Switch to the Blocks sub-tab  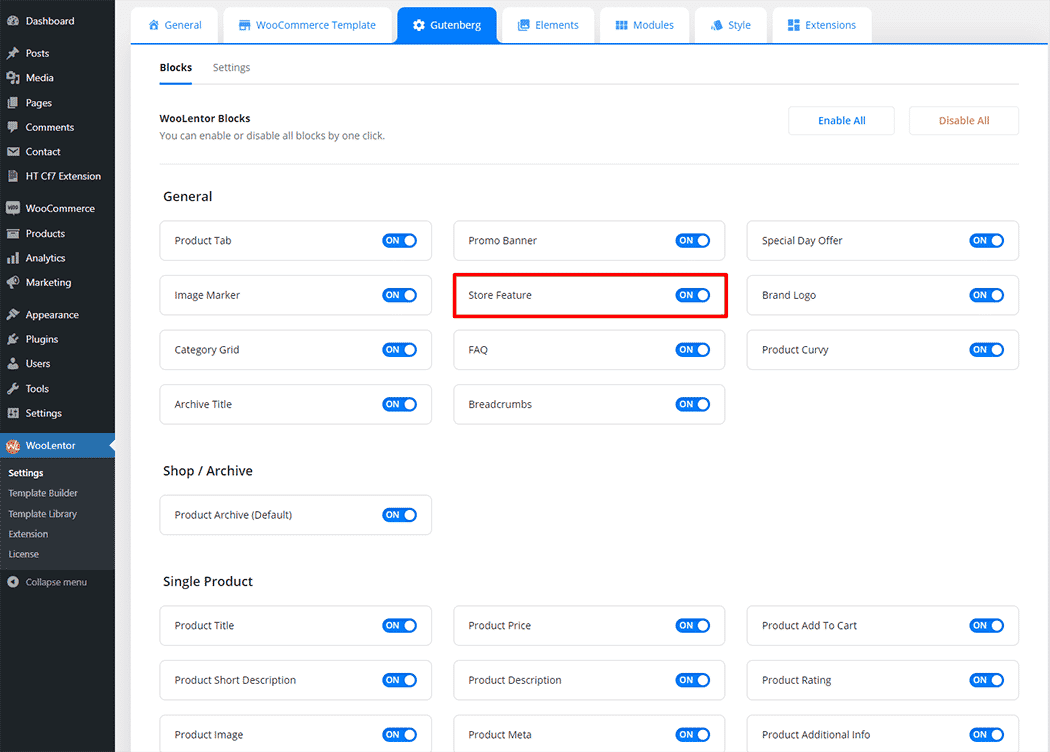coord(175,68)
